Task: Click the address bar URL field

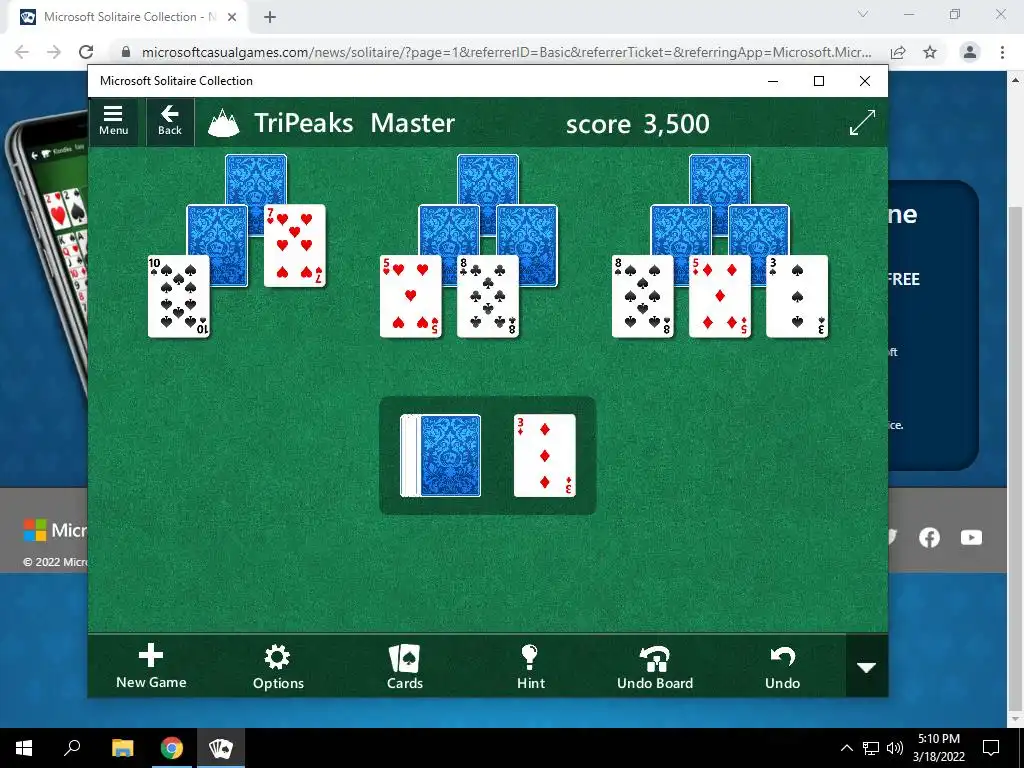Action: [506, 52]
